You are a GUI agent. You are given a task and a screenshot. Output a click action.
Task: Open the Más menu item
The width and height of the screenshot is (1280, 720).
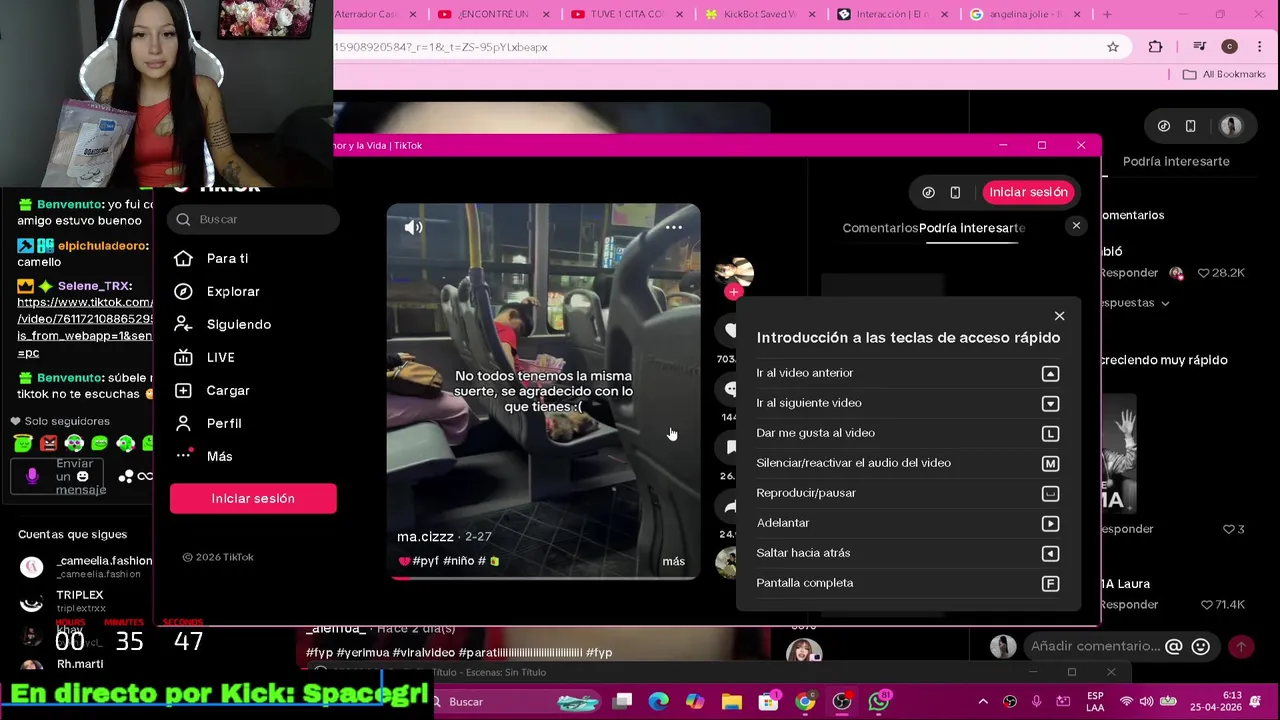[219, 456]
